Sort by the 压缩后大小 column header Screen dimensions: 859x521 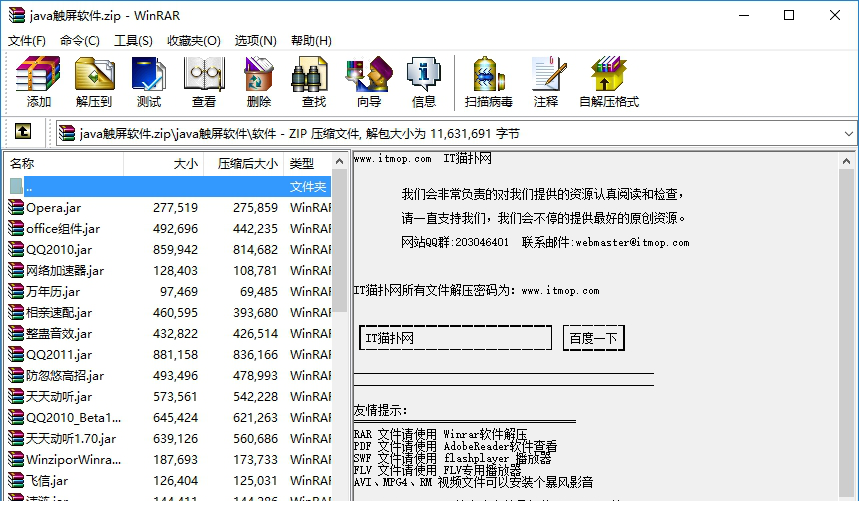click(244, 163)
